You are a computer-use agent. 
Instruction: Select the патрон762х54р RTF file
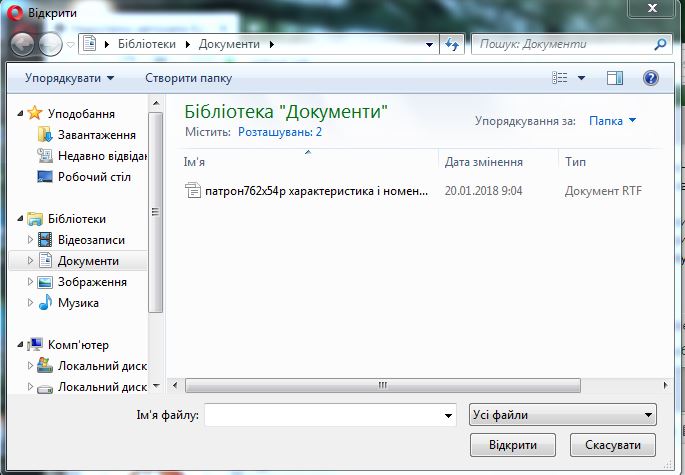click(x=316, y=191)
